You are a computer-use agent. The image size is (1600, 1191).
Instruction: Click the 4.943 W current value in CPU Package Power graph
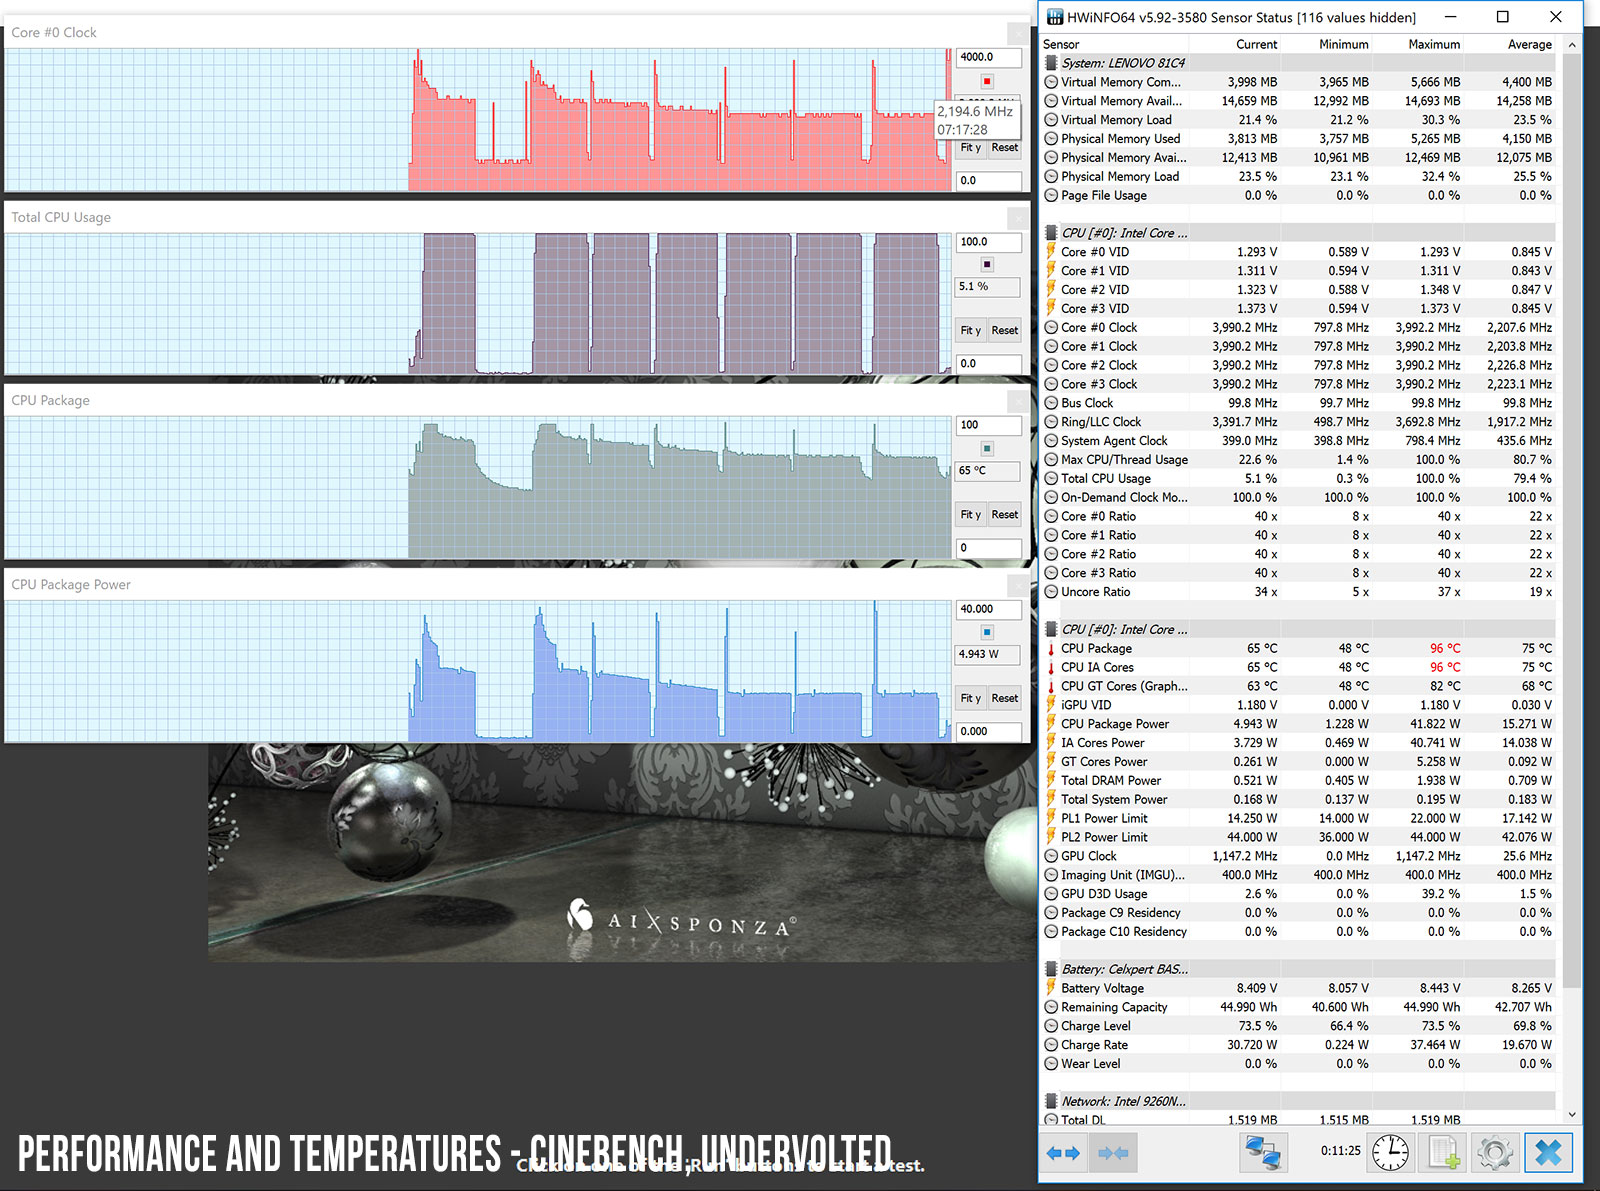(988, 654)
